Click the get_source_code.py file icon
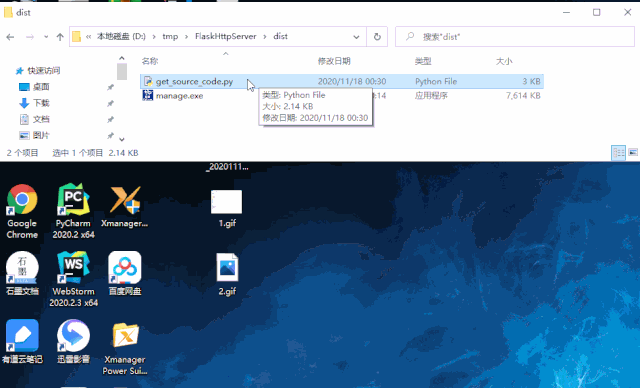The width and height of the screenshot is (640, 388). (x=148, y=82)
